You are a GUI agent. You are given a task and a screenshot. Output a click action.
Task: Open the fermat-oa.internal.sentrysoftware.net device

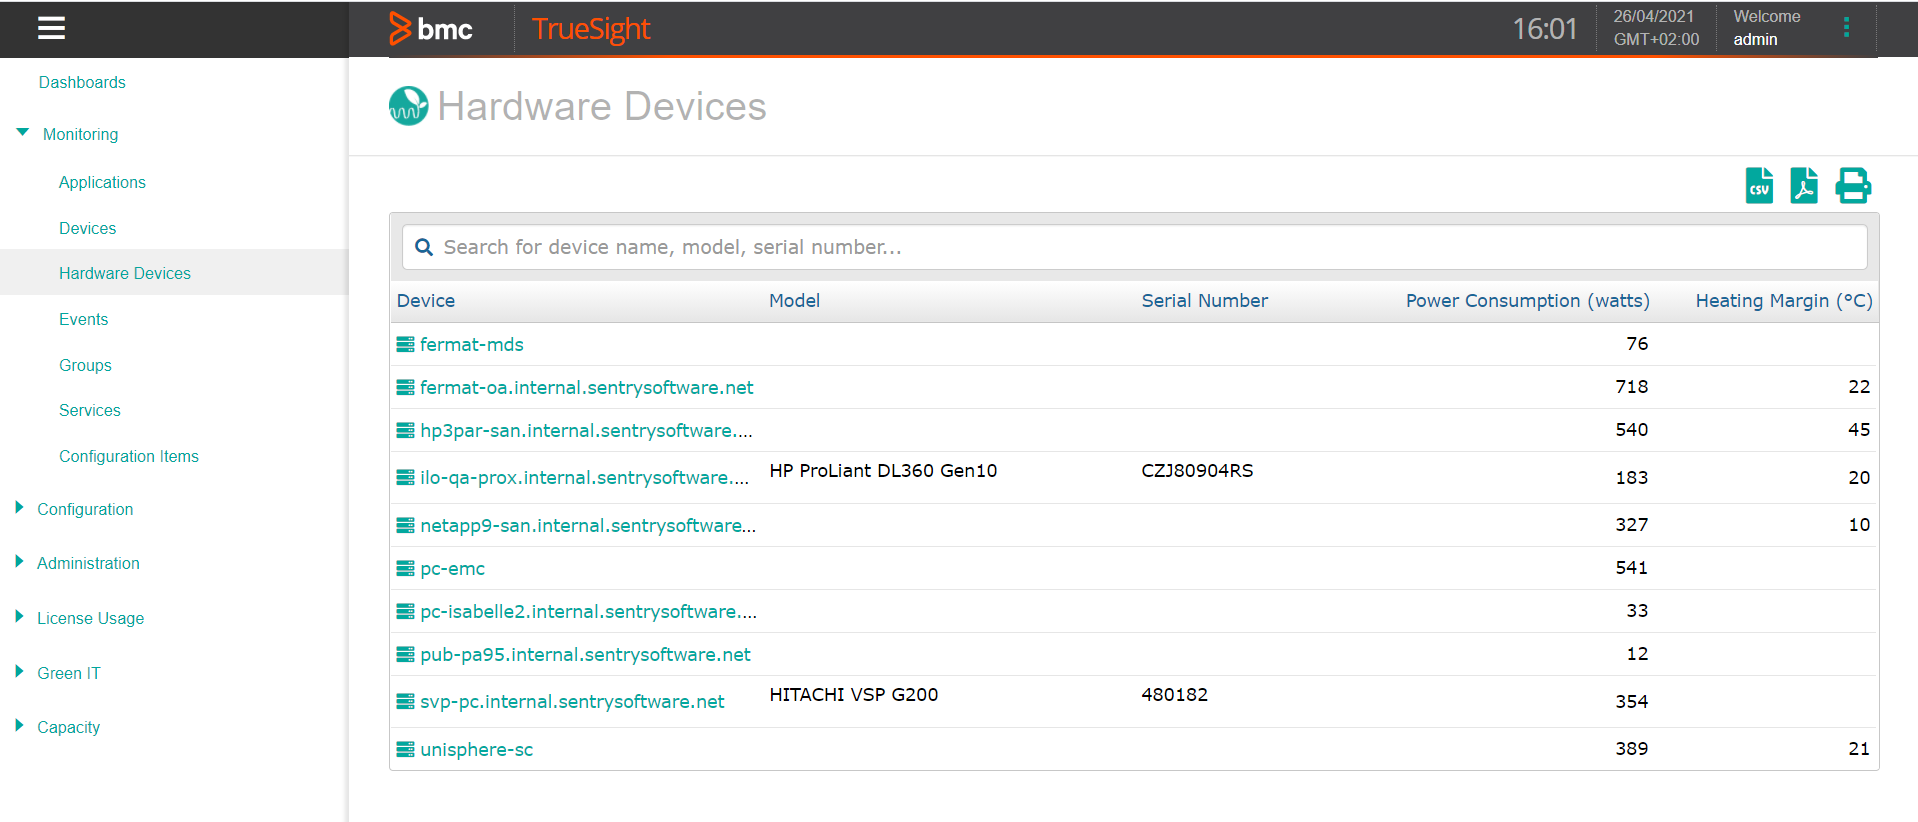pos(587,387)
